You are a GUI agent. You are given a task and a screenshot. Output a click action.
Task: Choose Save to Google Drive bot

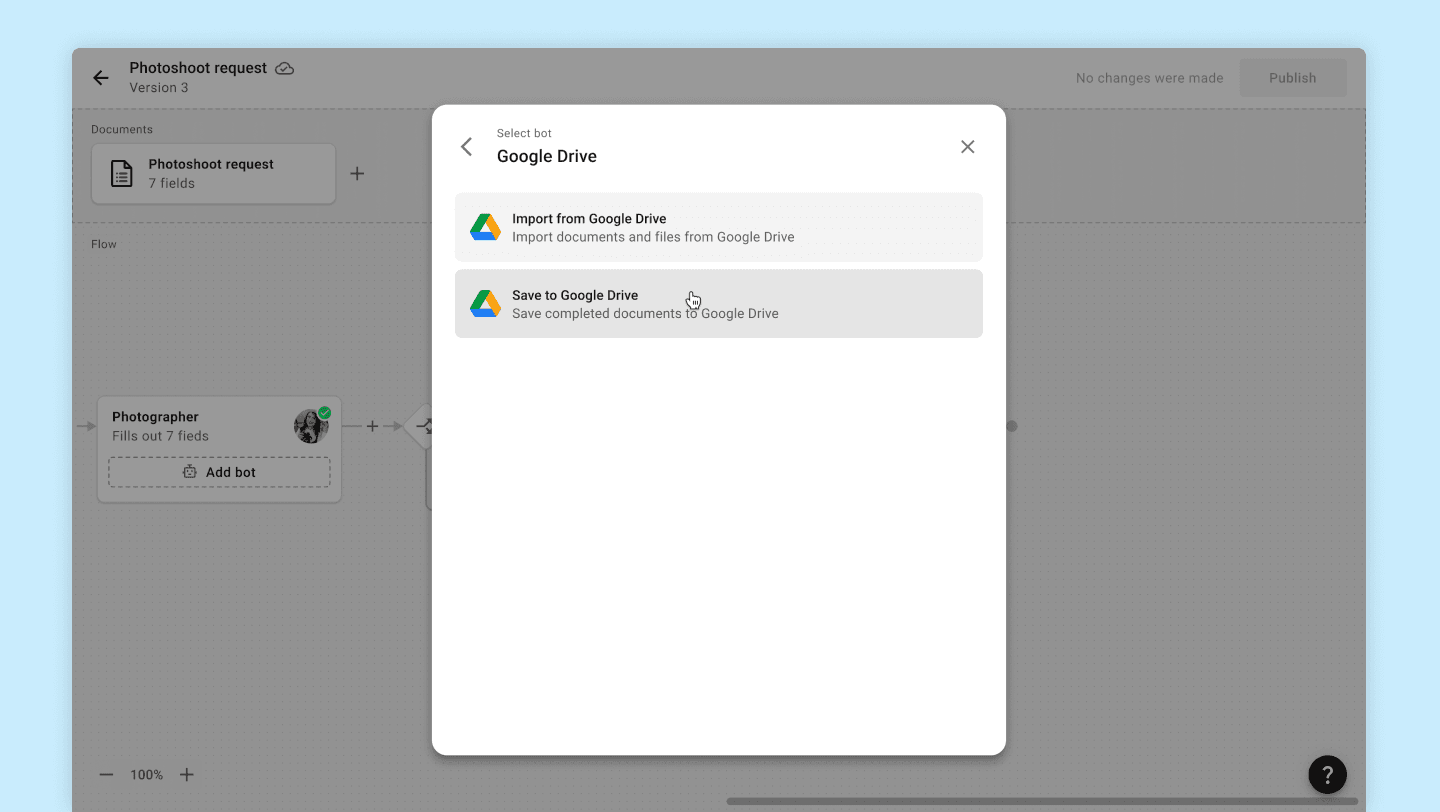(718, 304)
